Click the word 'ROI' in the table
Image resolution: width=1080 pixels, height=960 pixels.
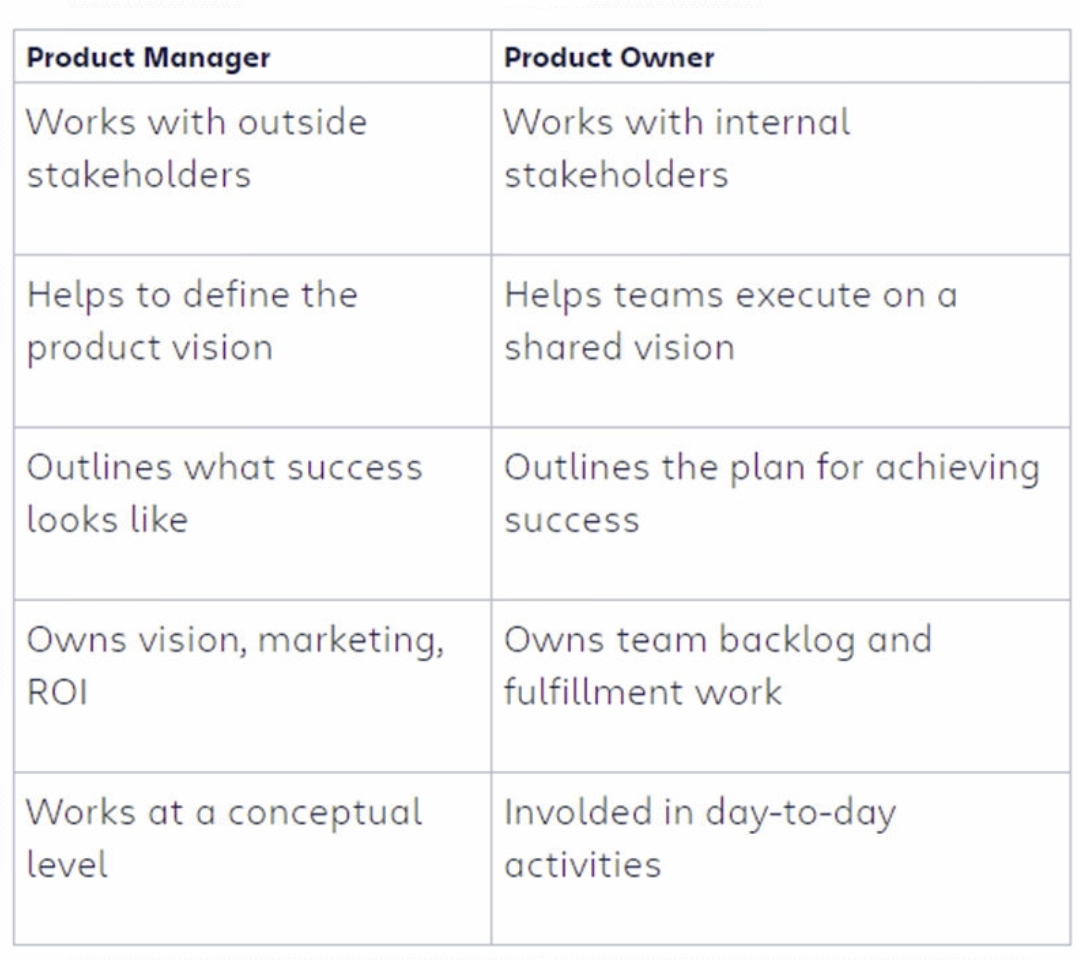tap(58, 692)
